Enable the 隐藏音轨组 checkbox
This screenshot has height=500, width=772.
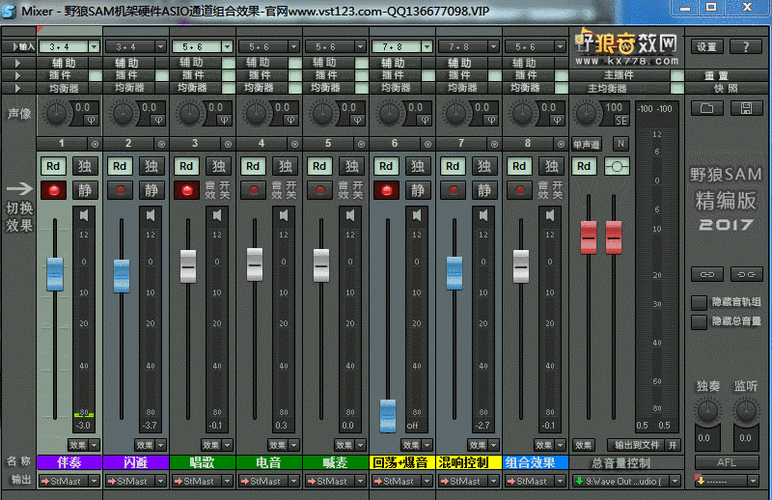699,303
